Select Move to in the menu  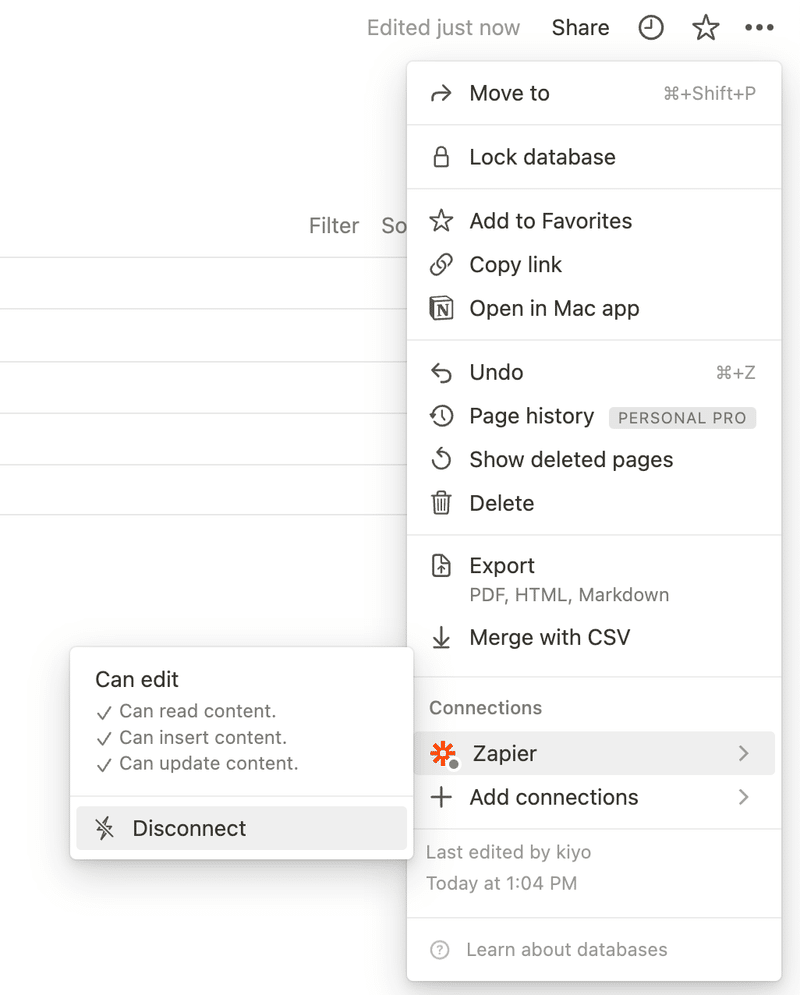(x=594, y=93)
